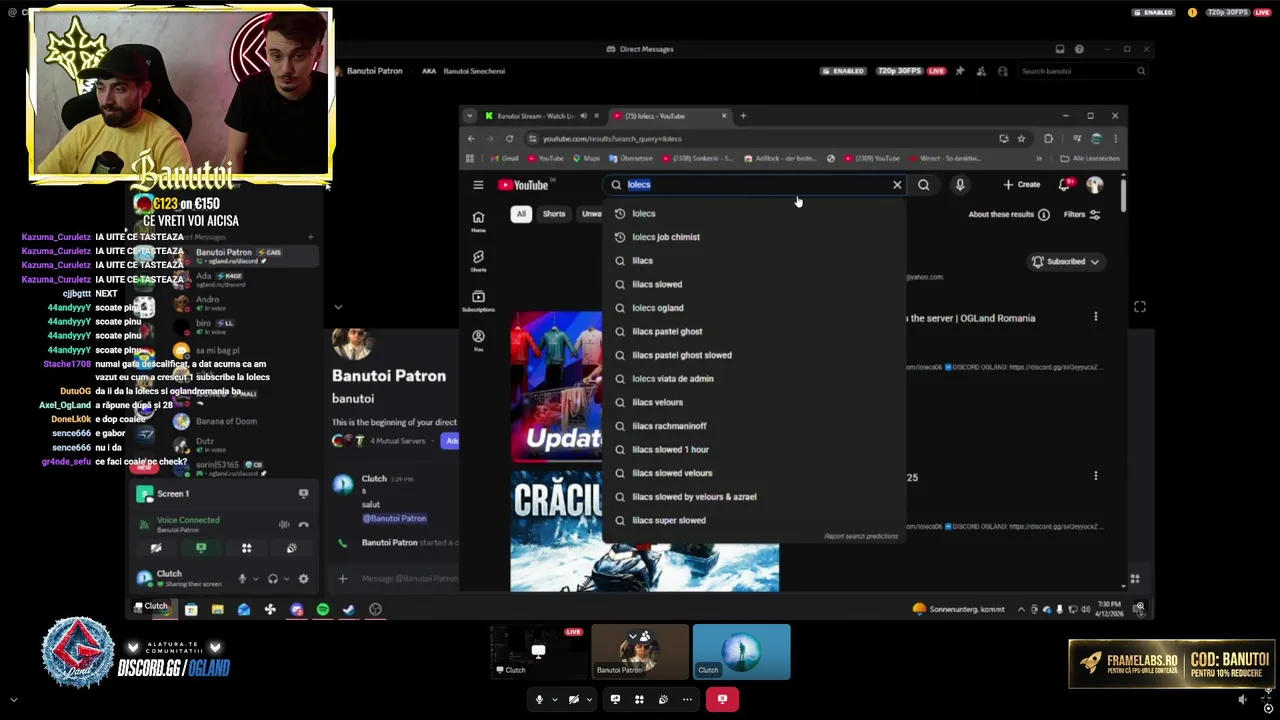Open camera options arrow in bottom call bar
Image resolution: width=1280 pixels, height=720 pixels.
tap(588, 700)
